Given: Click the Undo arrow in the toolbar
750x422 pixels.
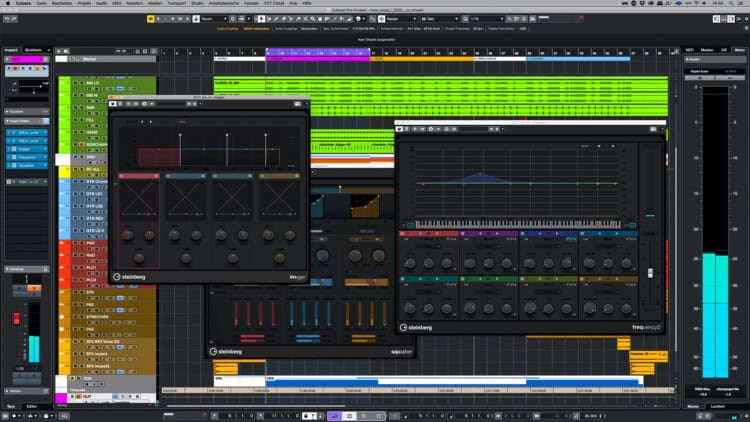Looking at the screenshot, I should pos(7,19).
